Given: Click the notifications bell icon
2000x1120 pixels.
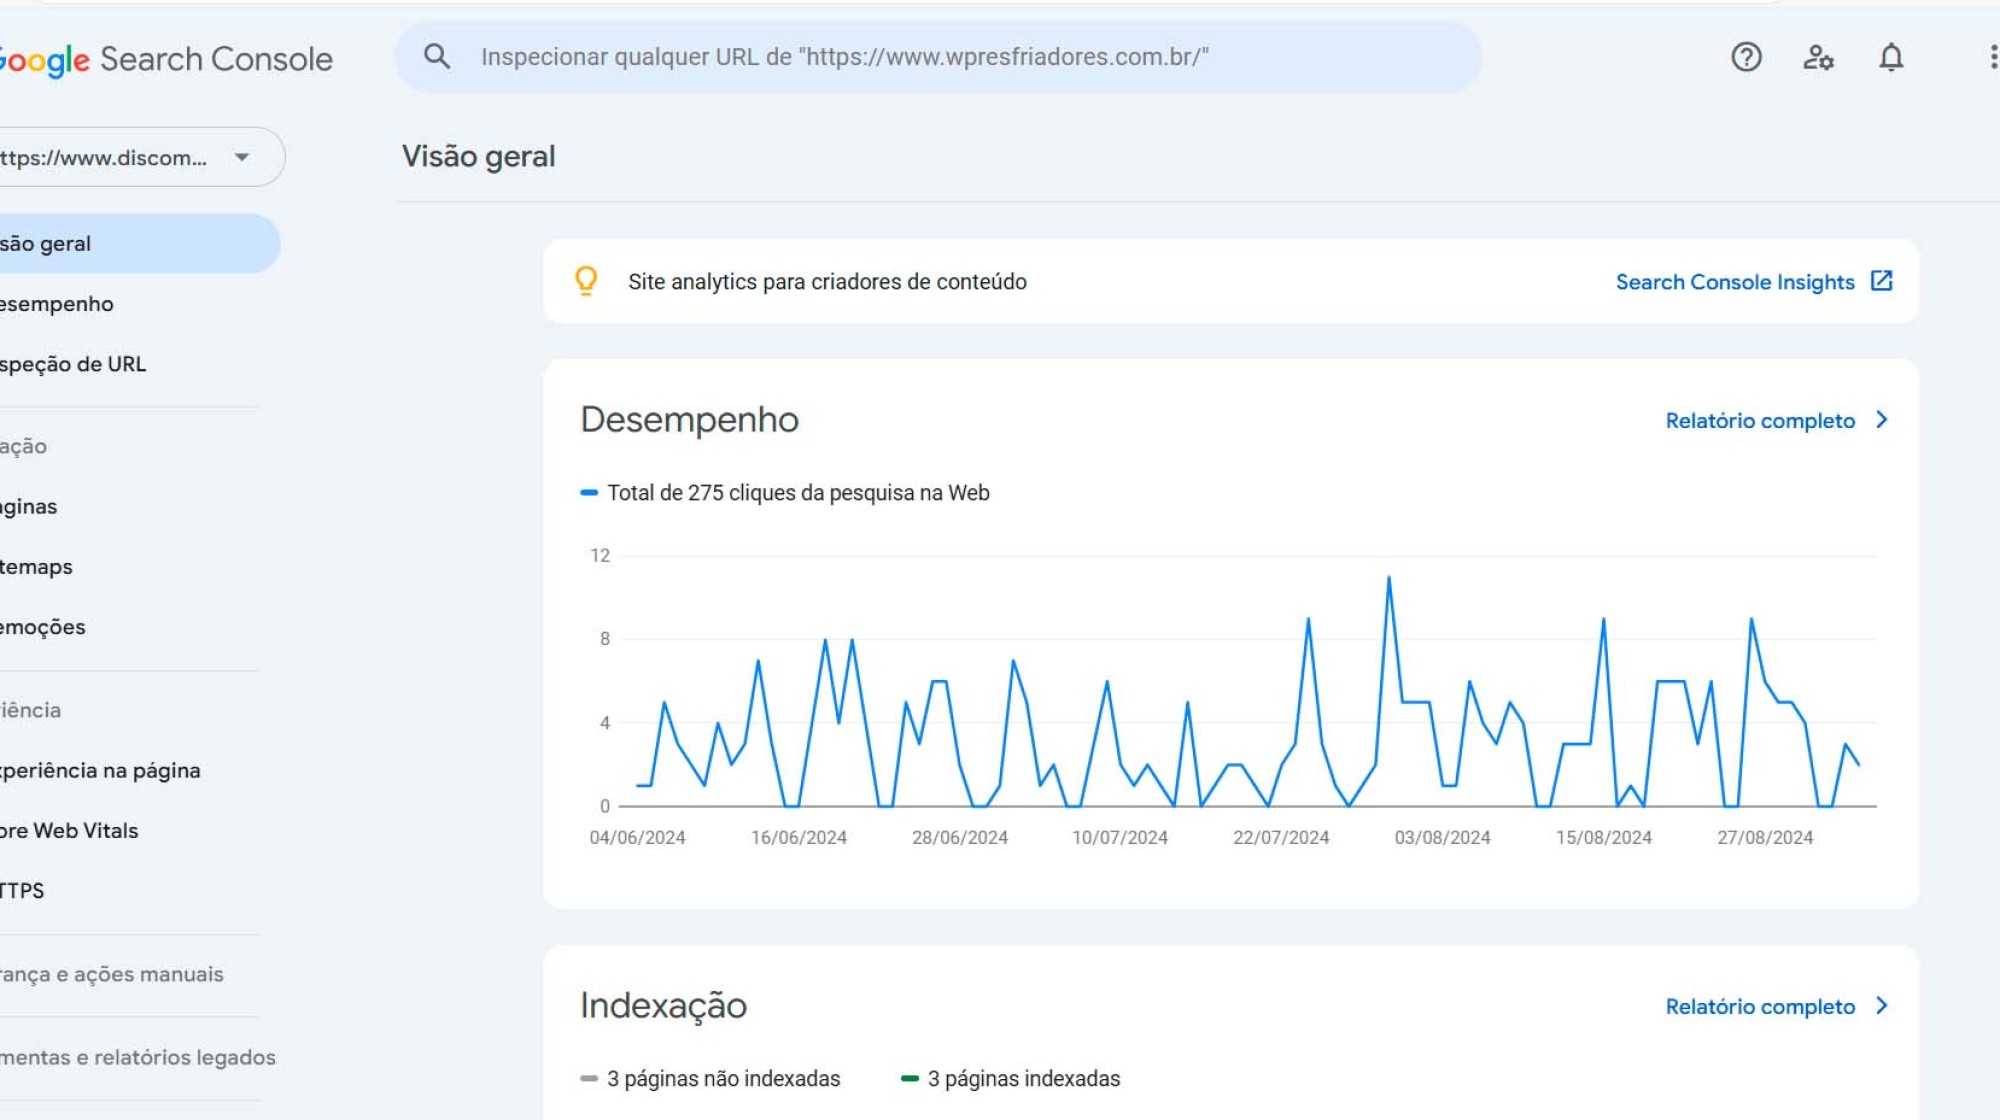Looking at the screenshot, I should [x=1889, y=58].
